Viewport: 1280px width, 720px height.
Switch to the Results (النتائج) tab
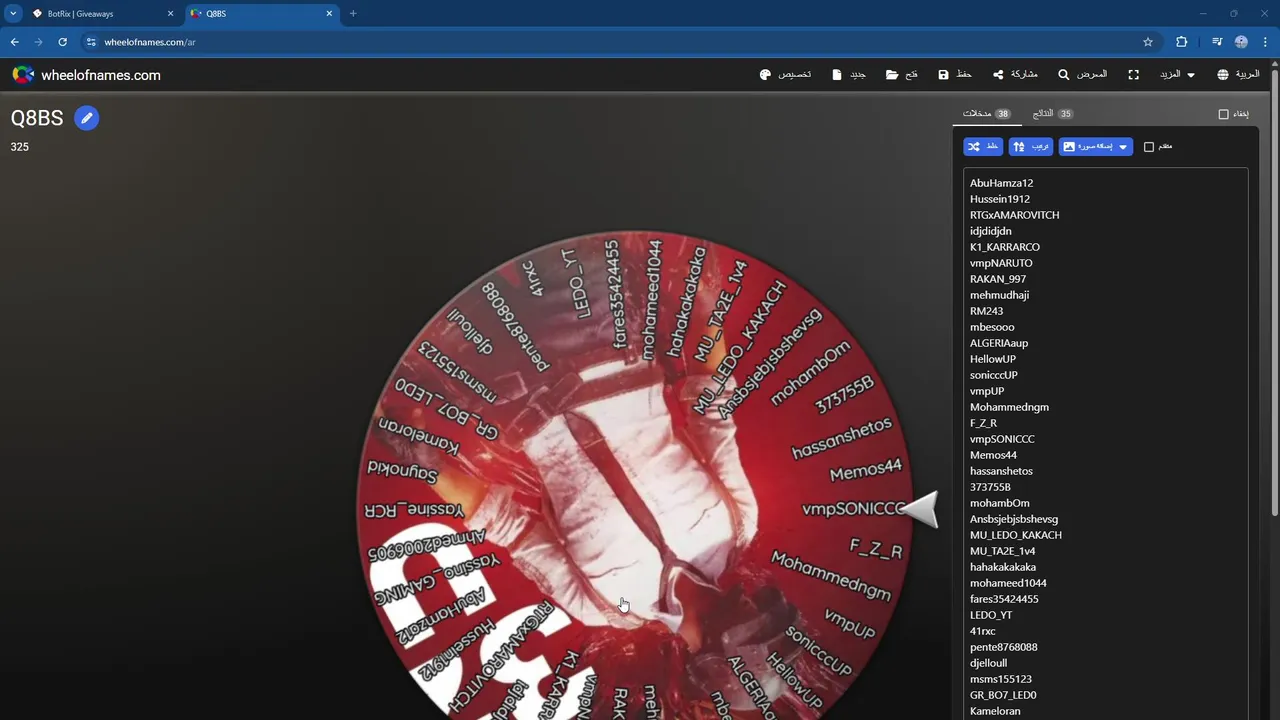pyautogui.click(x=1052, y=114)
